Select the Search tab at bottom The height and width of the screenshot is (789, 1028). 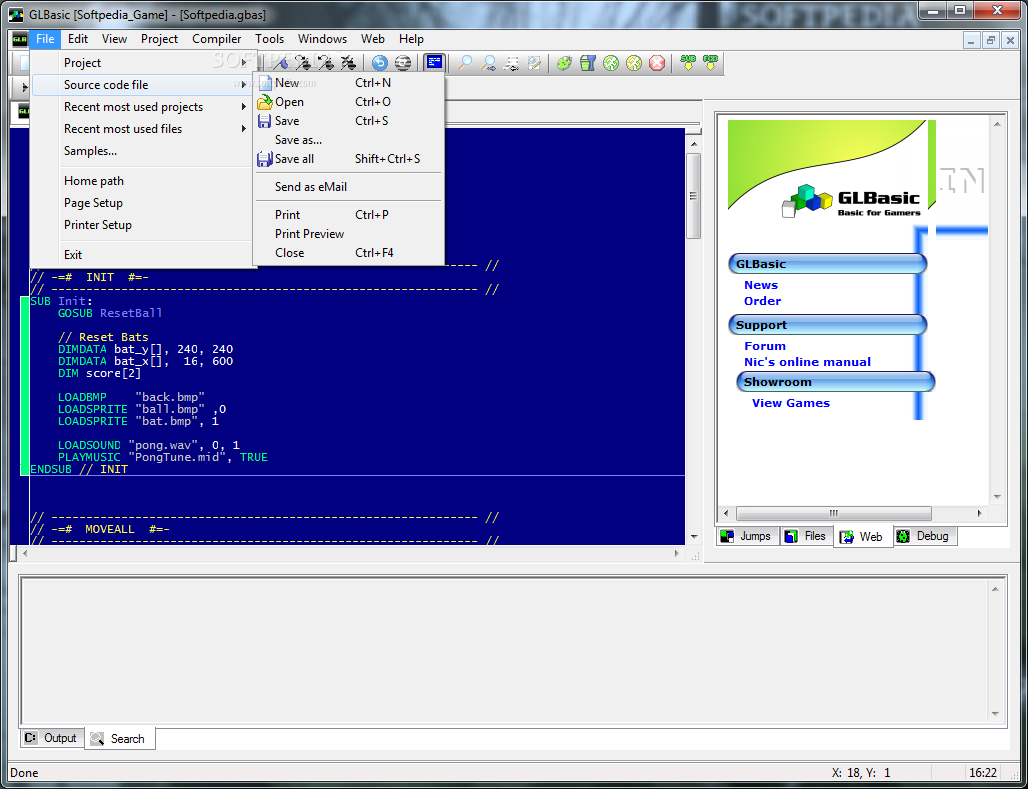119,738
